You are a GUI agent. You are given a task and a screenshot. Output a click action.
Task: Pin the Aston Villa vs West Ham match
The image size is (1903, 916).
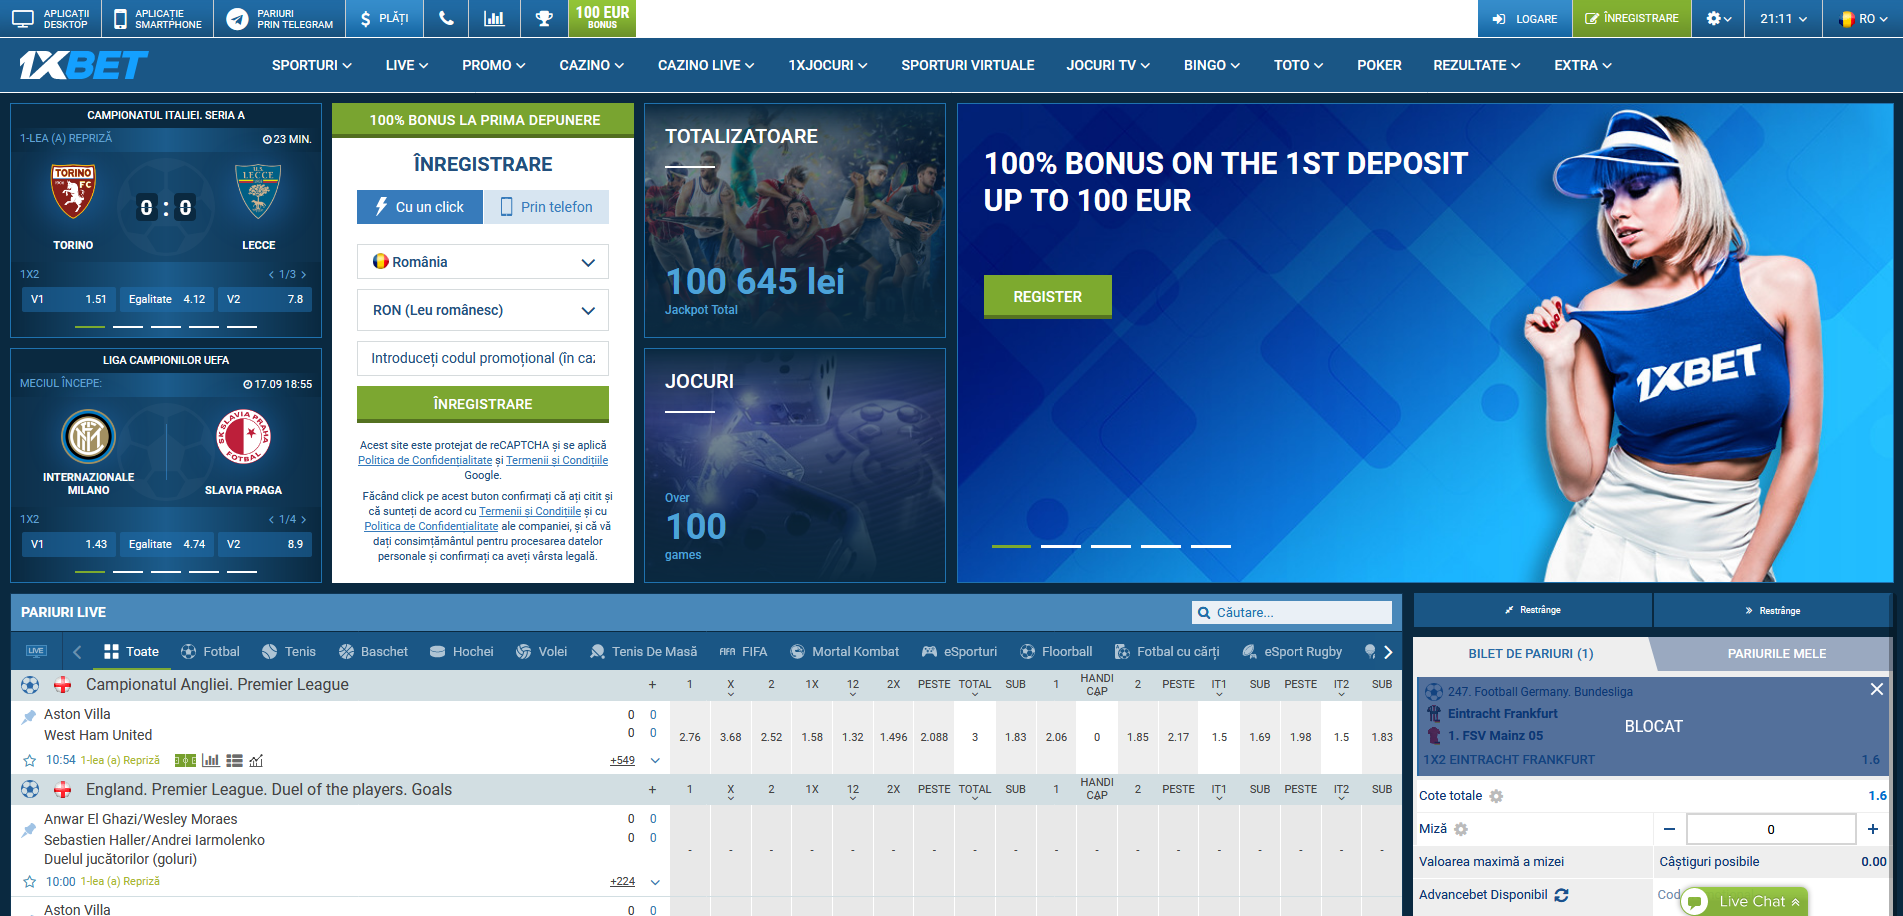click(x=29, y=716)
